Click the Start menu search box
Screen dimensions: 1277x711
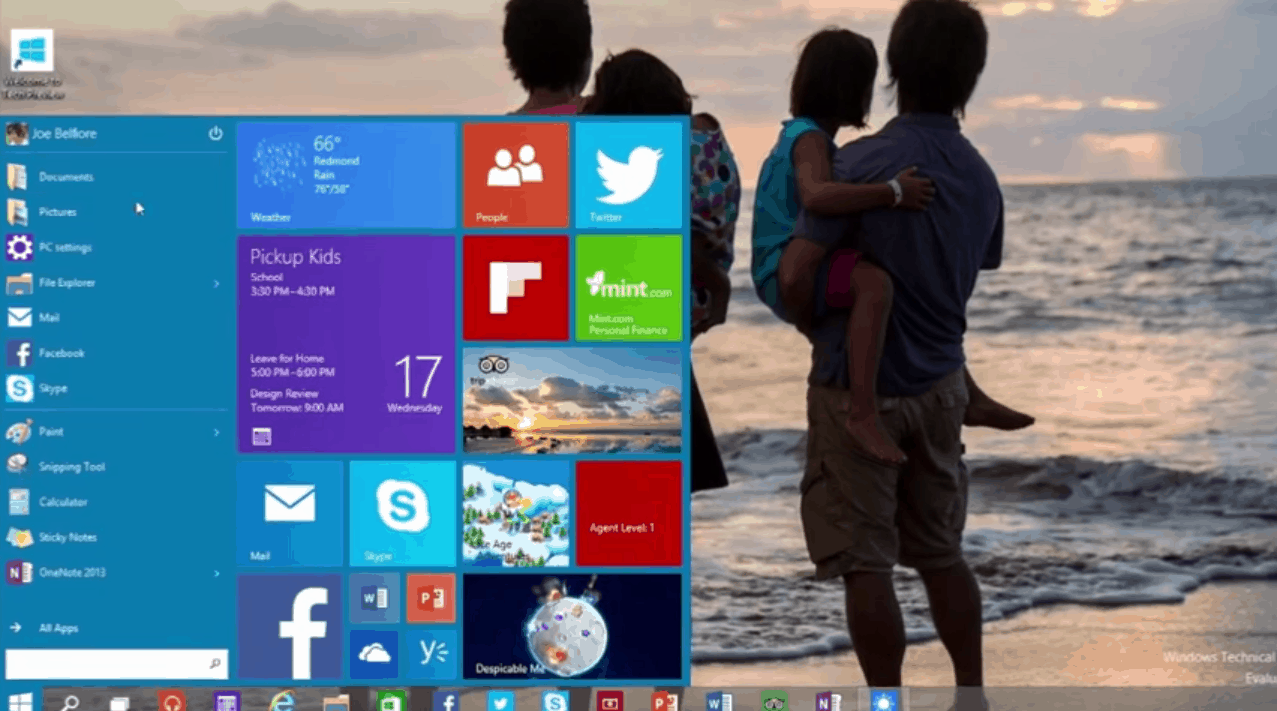(116, 664)
